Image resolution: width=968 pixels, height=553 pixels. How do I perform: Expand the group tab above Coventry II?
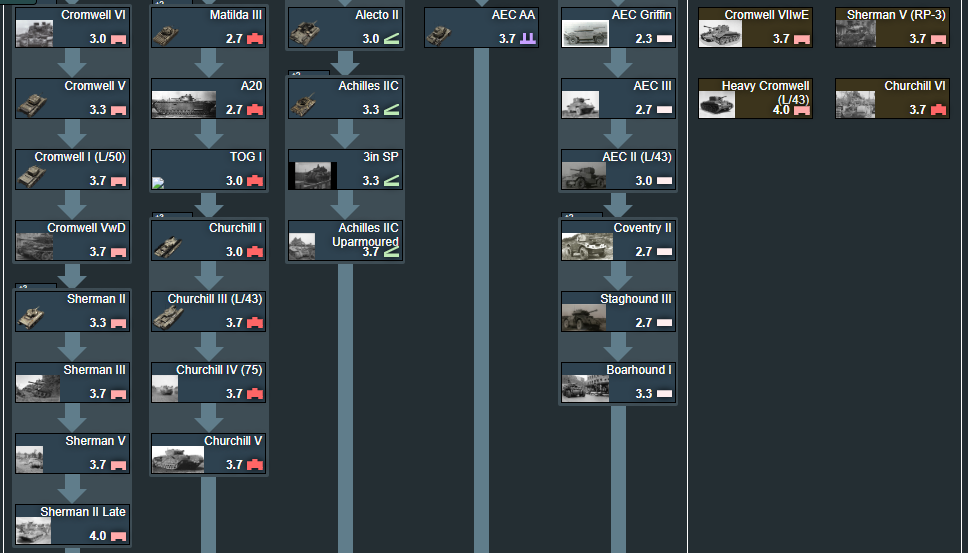coord(568,215)
